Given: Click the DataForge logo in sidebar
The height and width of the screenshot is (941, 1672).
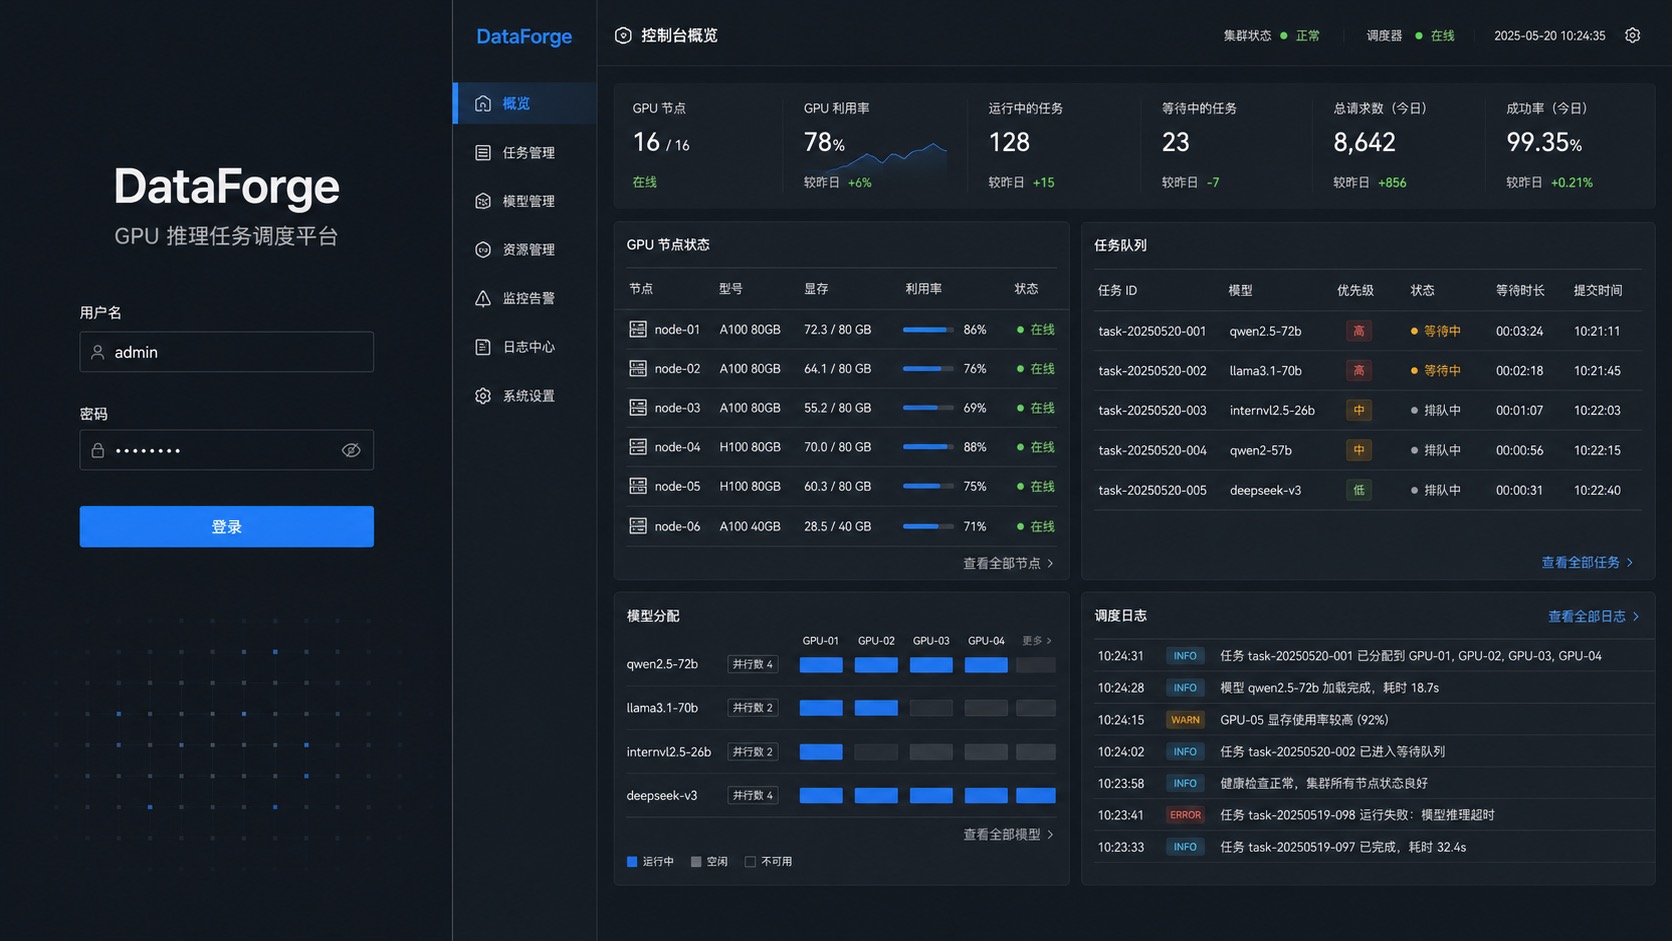Looking at the screenshot, I should point(524,36).
